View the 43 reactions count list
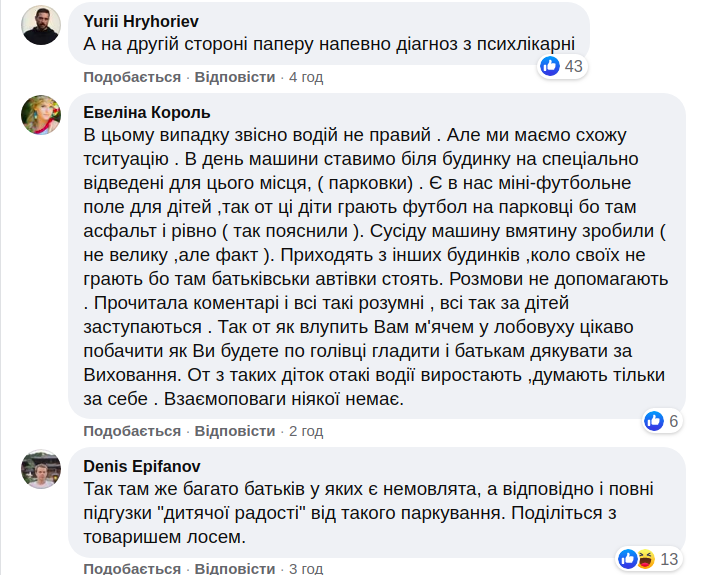Viewport: 726px width, 575px height. 574,66
